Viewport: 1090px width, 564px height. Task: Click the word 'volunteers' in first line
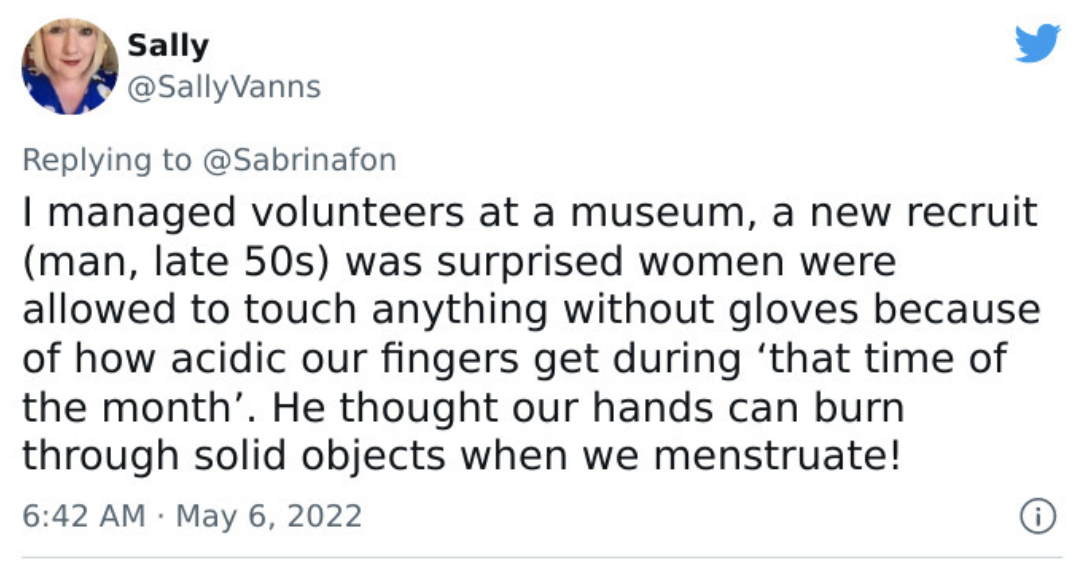pyautogui.click(x=357, y=213)
